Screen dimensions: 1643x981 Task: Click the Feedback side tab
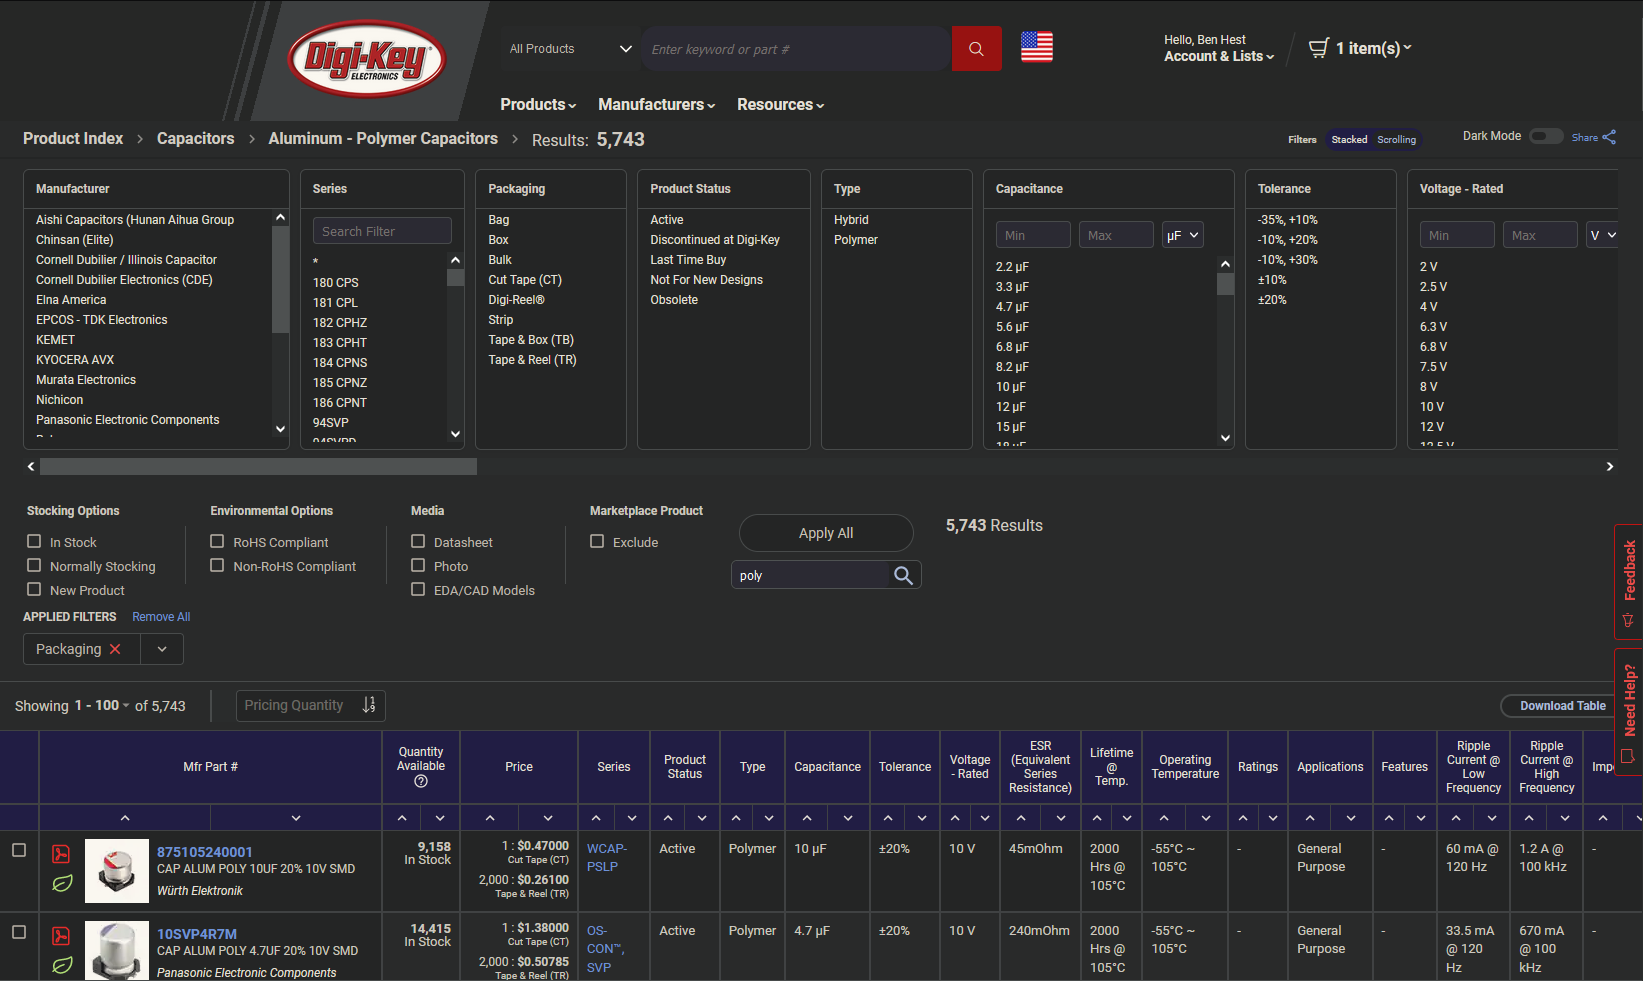tap(1628, 582)
